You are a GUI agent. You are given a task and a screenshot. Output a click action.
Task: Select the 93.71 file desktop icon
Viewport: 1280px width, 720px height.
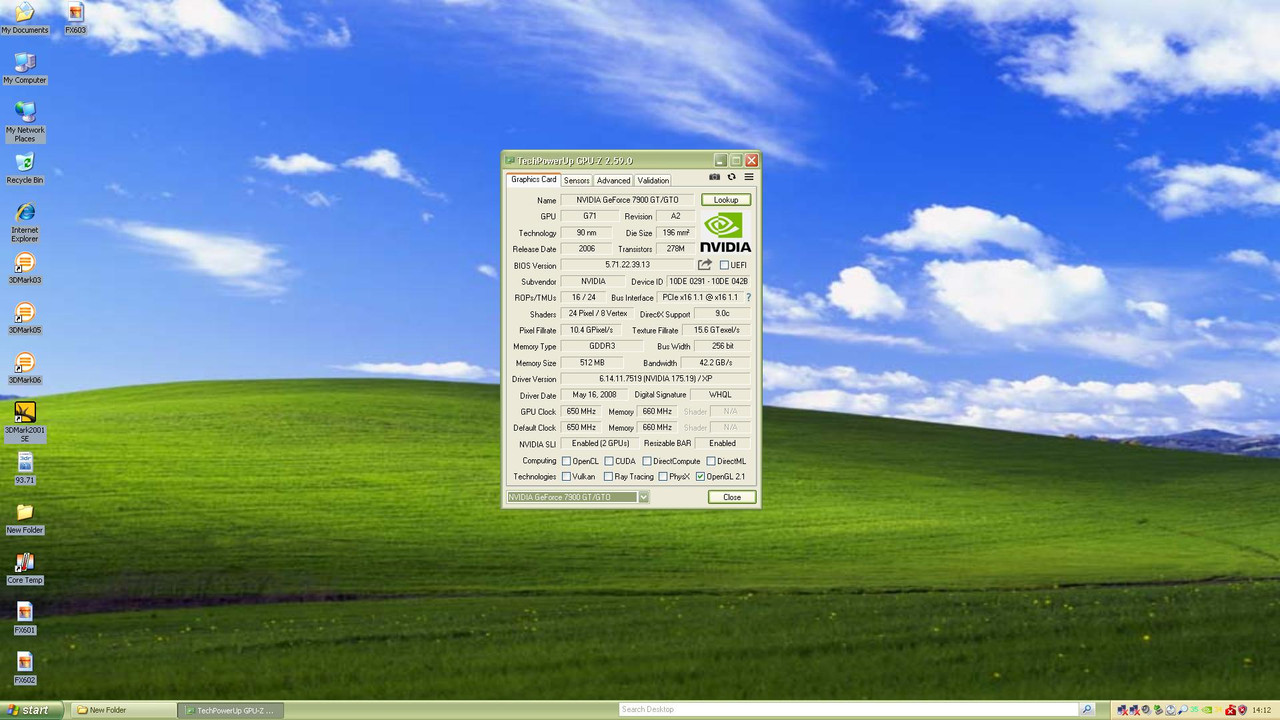click(x=25, y=469)
